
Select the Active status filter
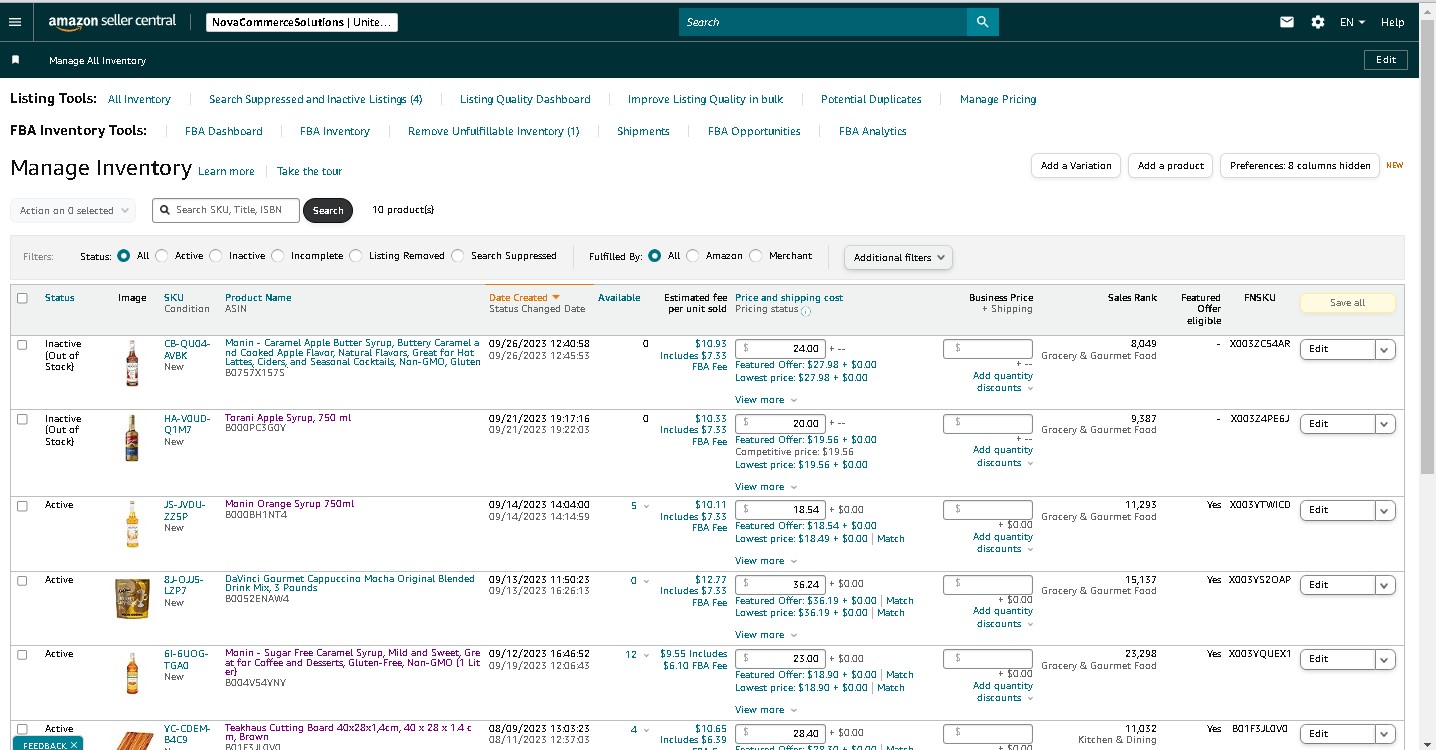click(162, 256)
